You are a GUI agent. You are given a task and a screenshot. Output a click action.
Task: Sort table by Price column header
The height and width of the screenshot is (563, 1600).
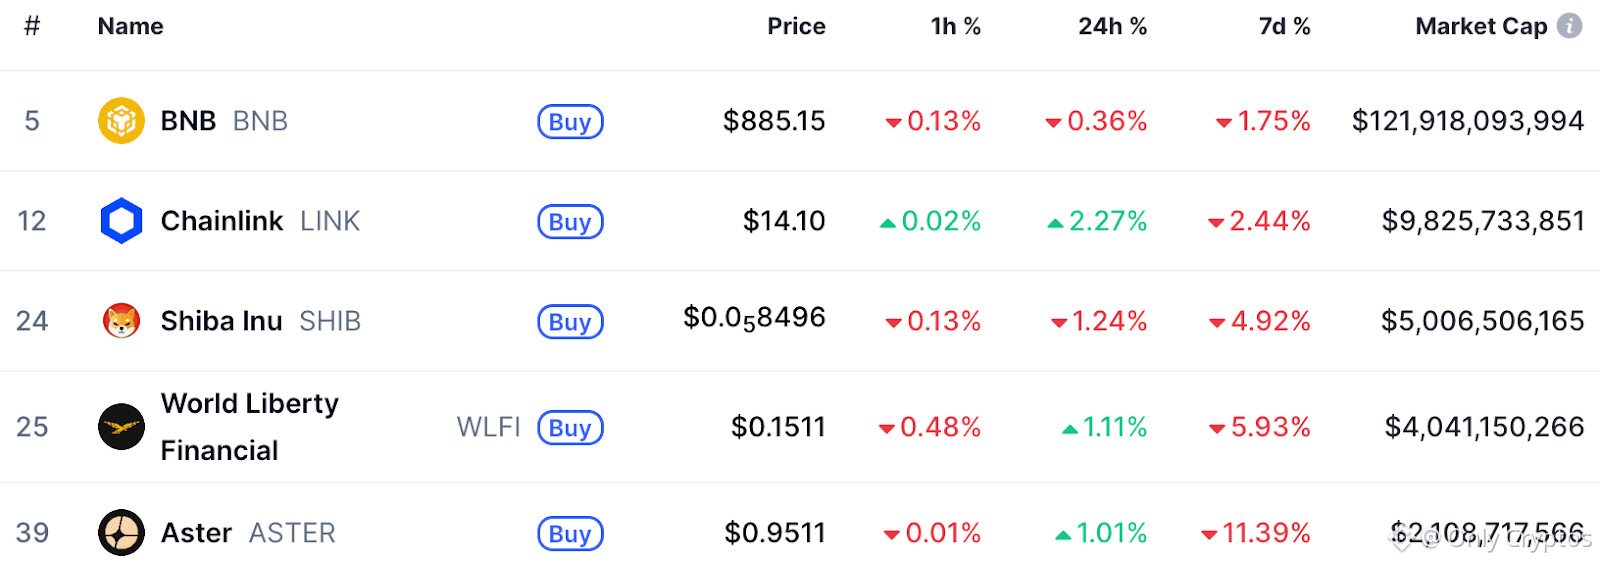click(796, 26)
